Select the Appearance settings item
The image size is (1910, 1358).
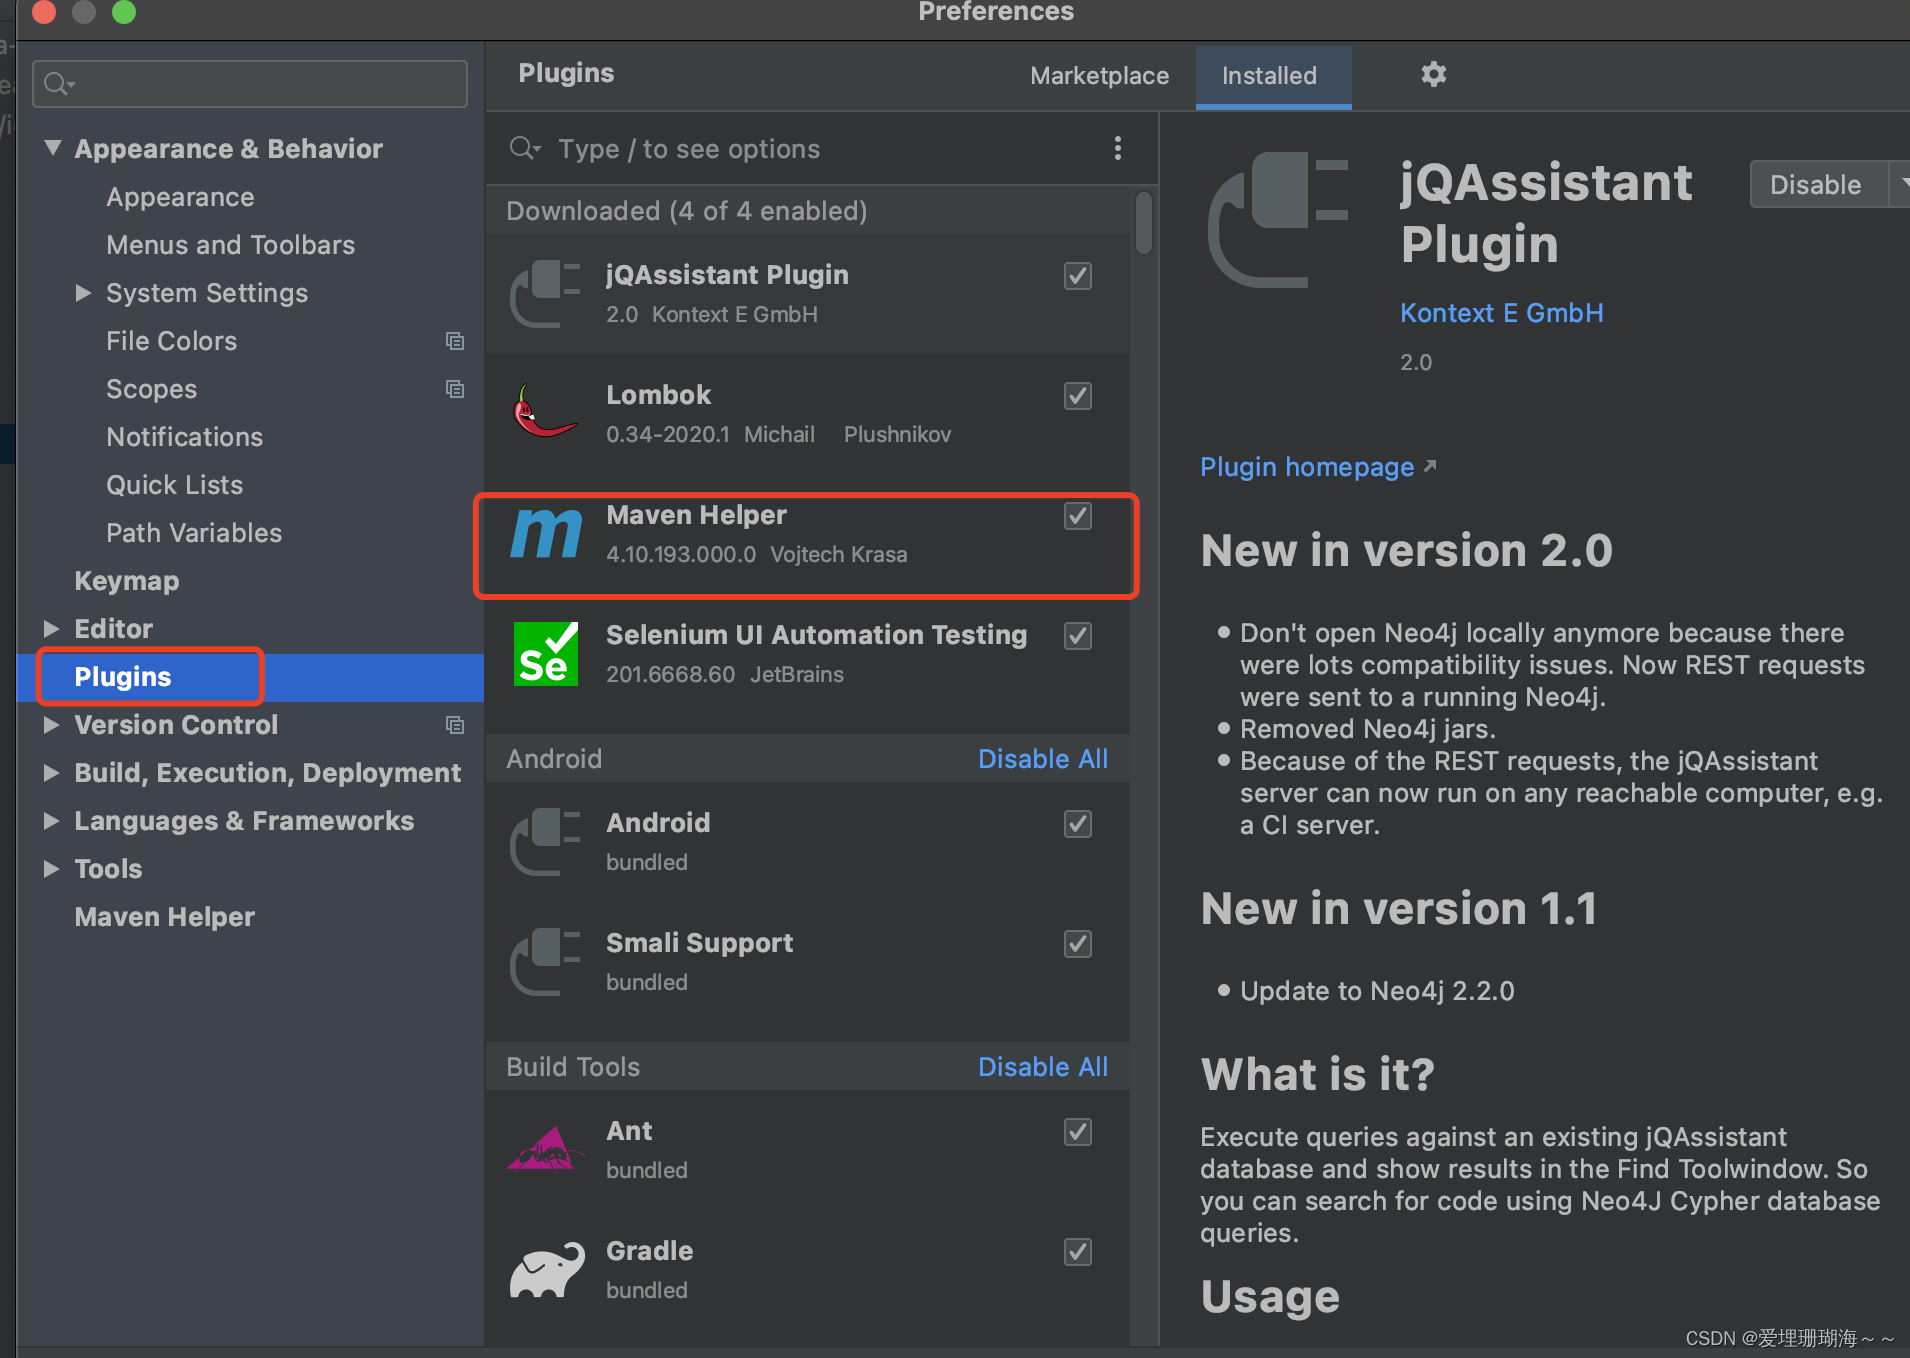pyautogui.click(x=181, y=197)
